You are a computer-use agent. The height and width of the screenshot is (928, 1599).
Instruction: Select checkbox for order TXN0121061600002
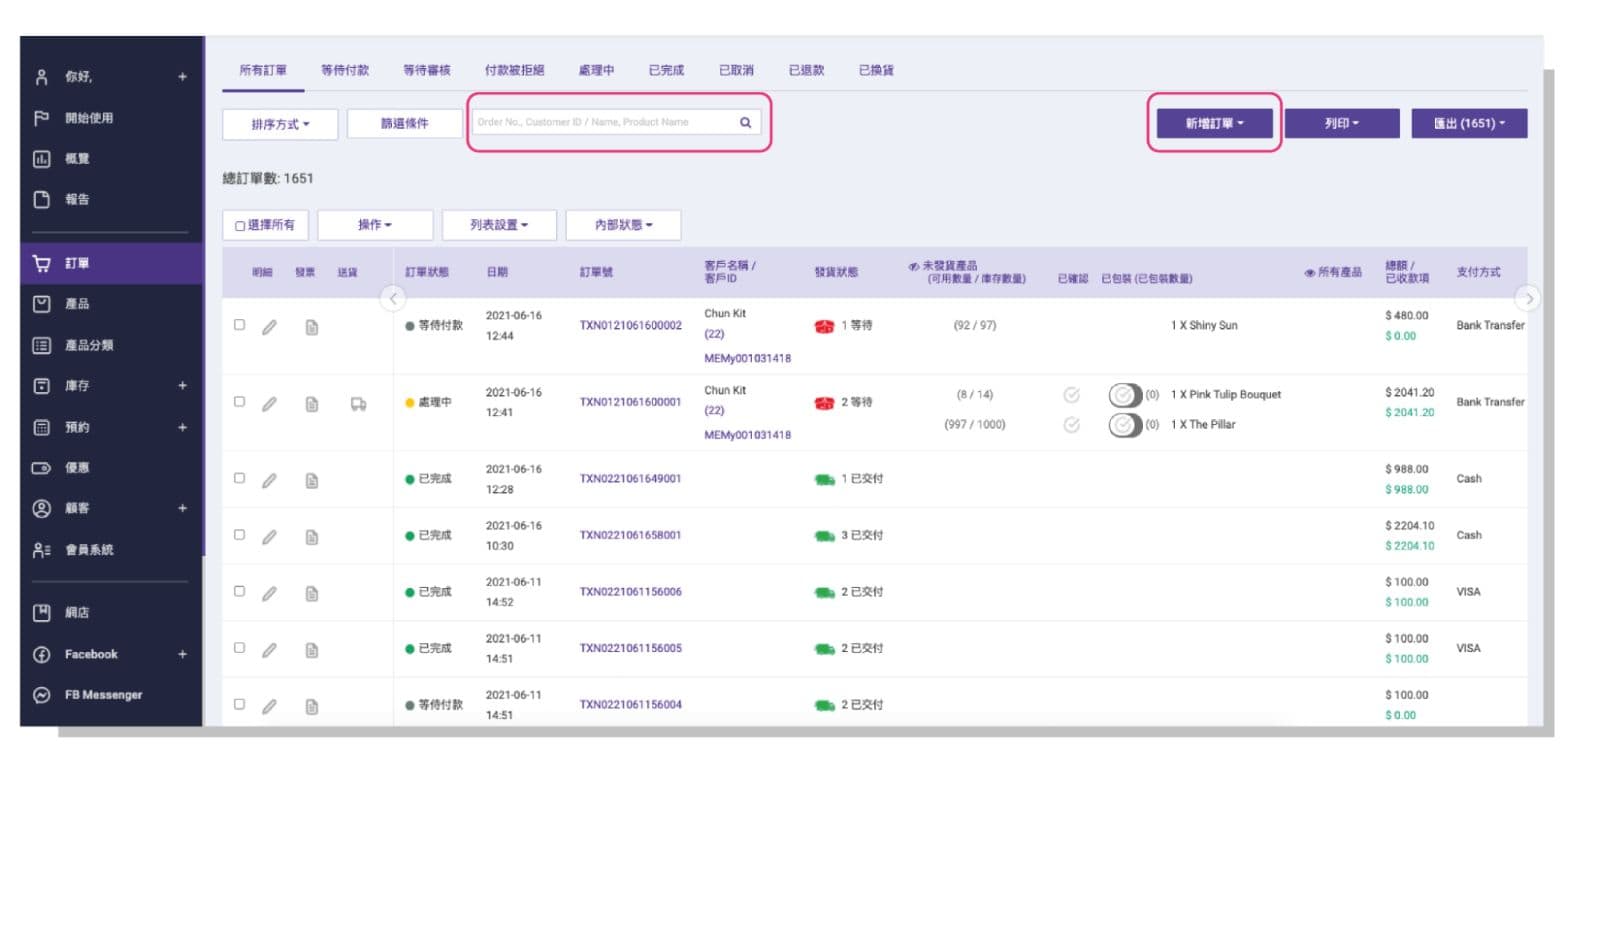coord(239,324)
